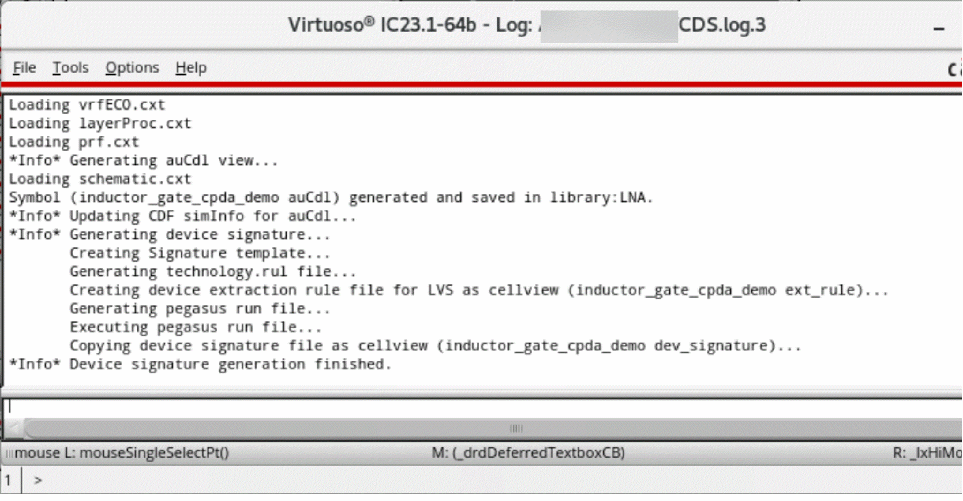Focus the command input field
963x501 pixels.
click(x=480, y=407)
